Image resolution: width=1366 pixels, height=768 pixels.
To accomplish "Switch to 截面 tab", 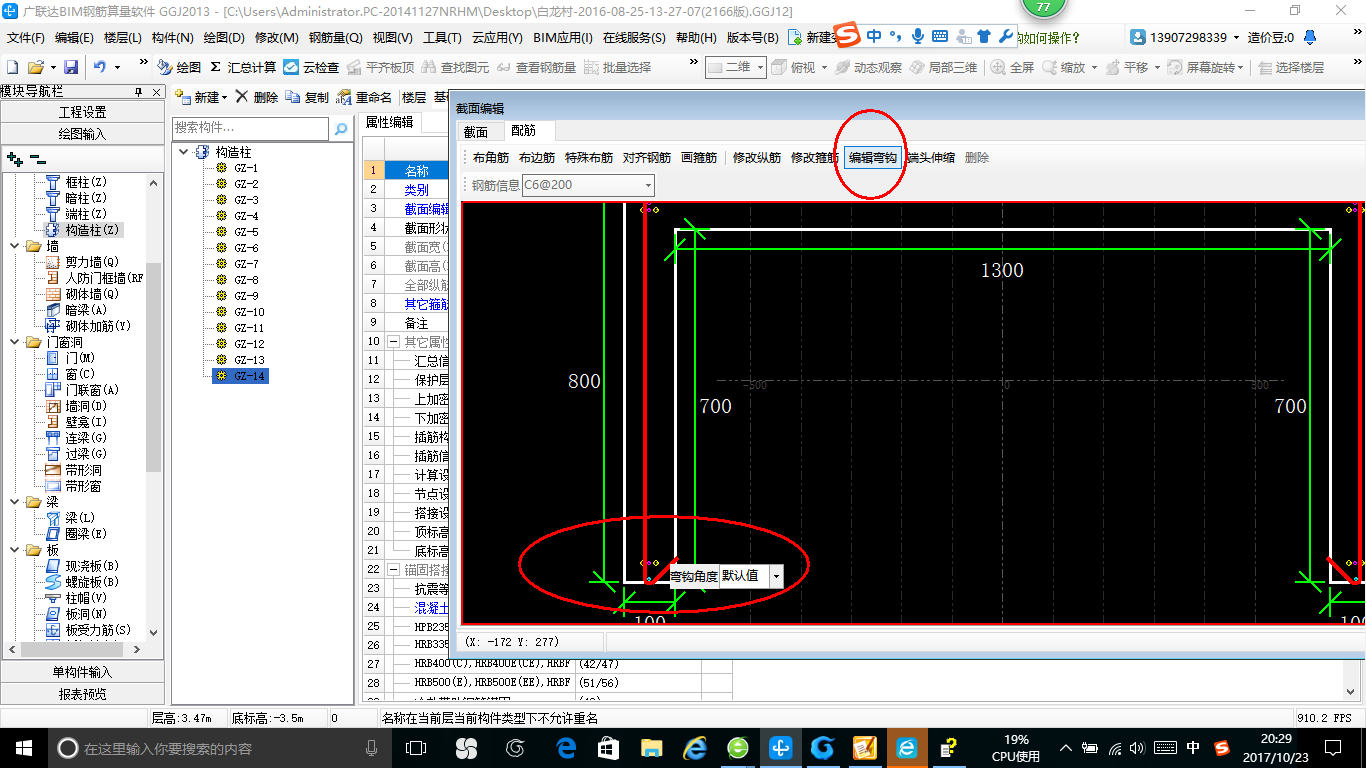I will point(476,131).
